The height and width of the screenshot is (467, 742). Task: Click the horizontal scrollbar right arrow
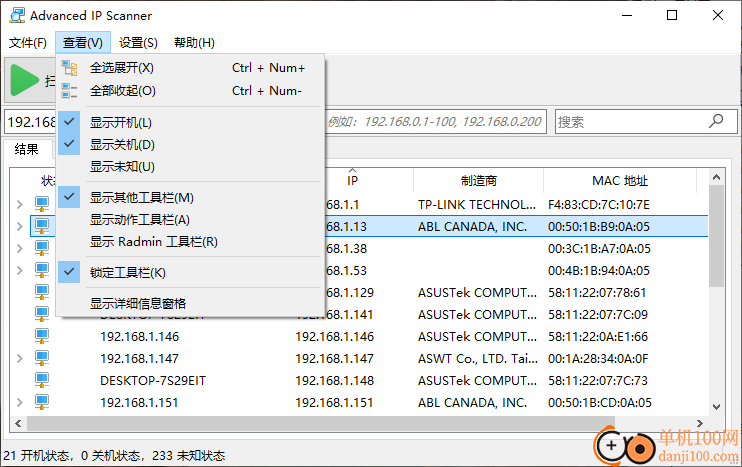pyautogui.click(x=699, y=423)
